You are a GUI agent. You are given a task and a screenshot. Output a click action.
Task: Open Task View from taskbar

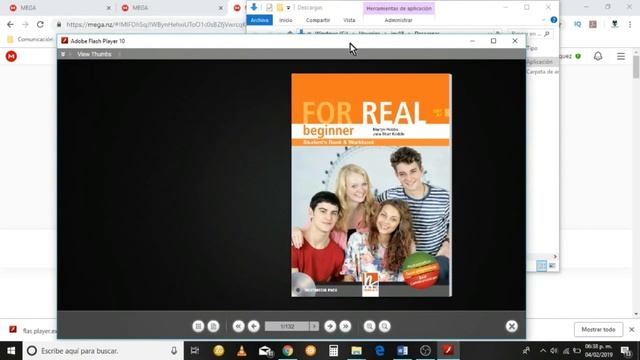(195, 351)
